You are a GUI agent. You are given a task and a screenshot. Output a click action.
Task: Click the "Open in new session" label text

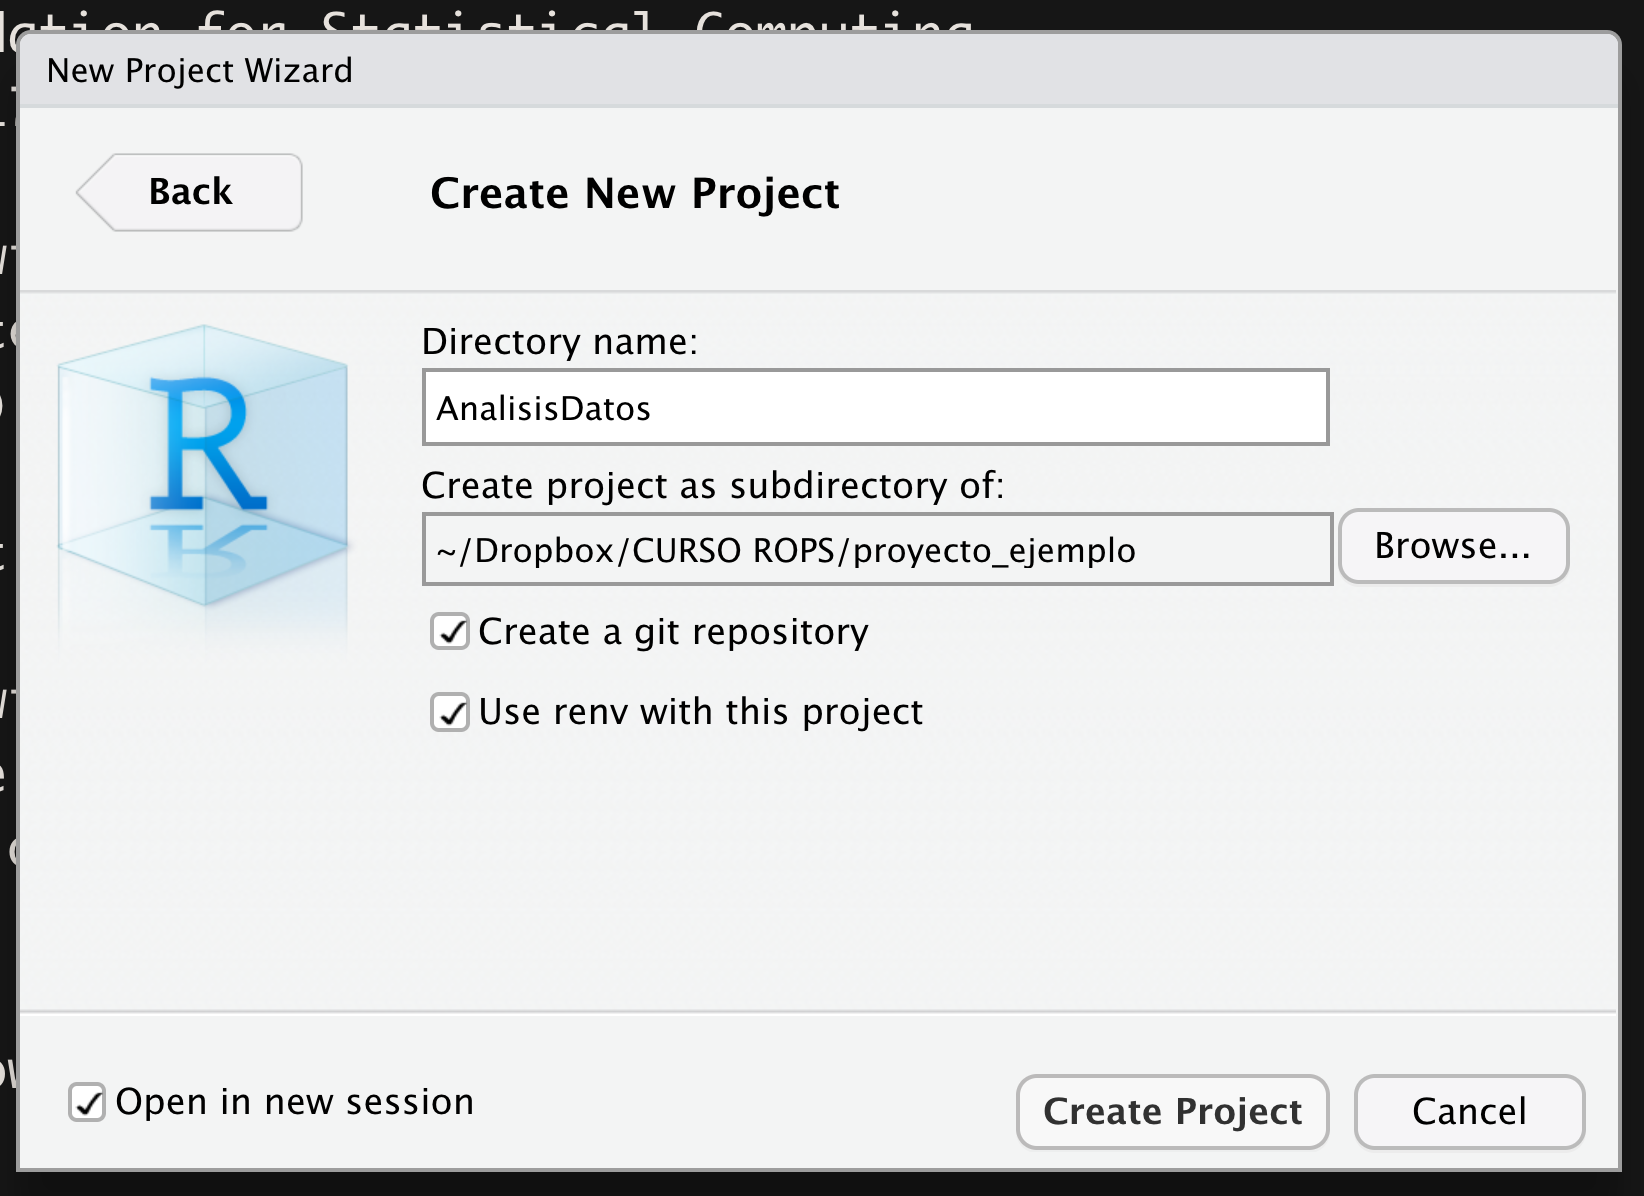point(295,1102)
